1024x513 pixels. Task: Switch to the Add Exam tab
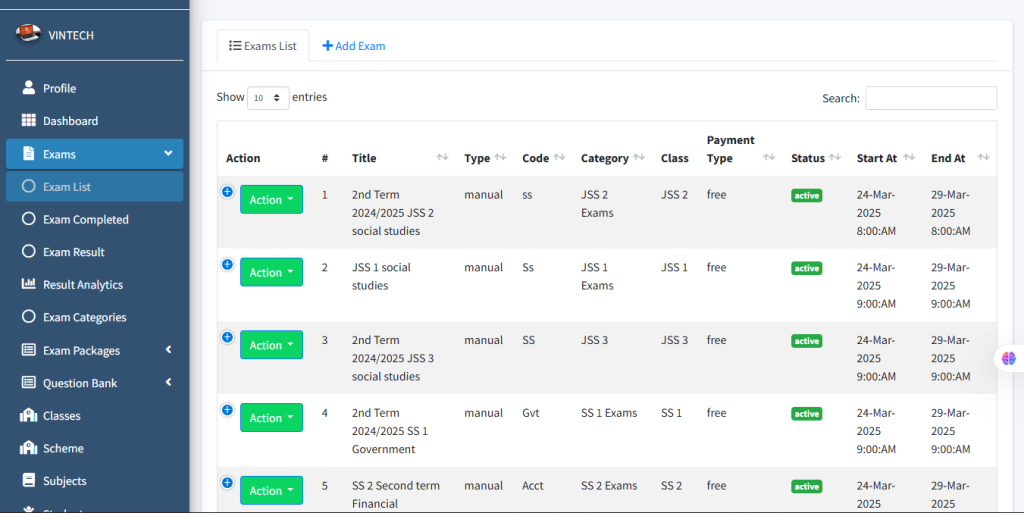pyautogui.click(x=353, y=46)
